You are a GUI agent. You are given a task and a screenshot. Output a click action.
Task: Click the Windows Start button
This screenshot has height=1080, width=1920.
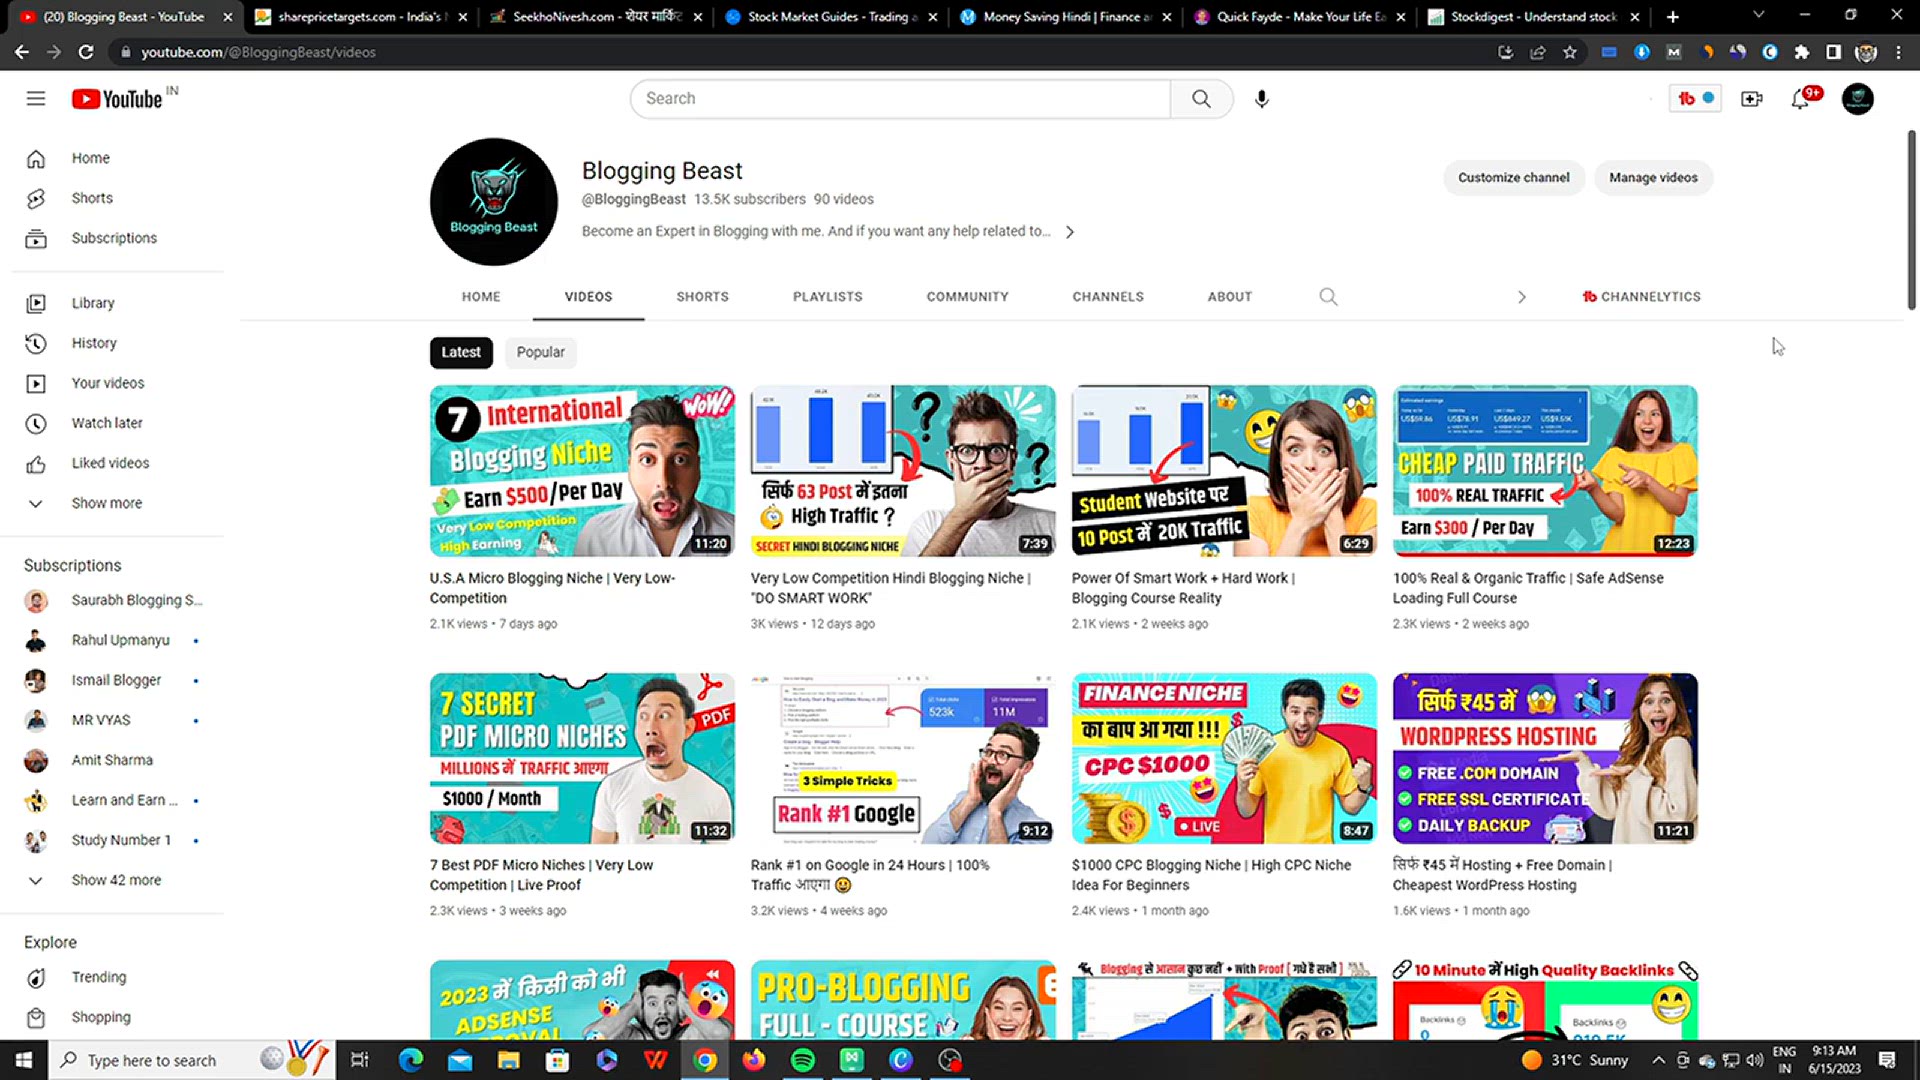[x=24, y=1060]
